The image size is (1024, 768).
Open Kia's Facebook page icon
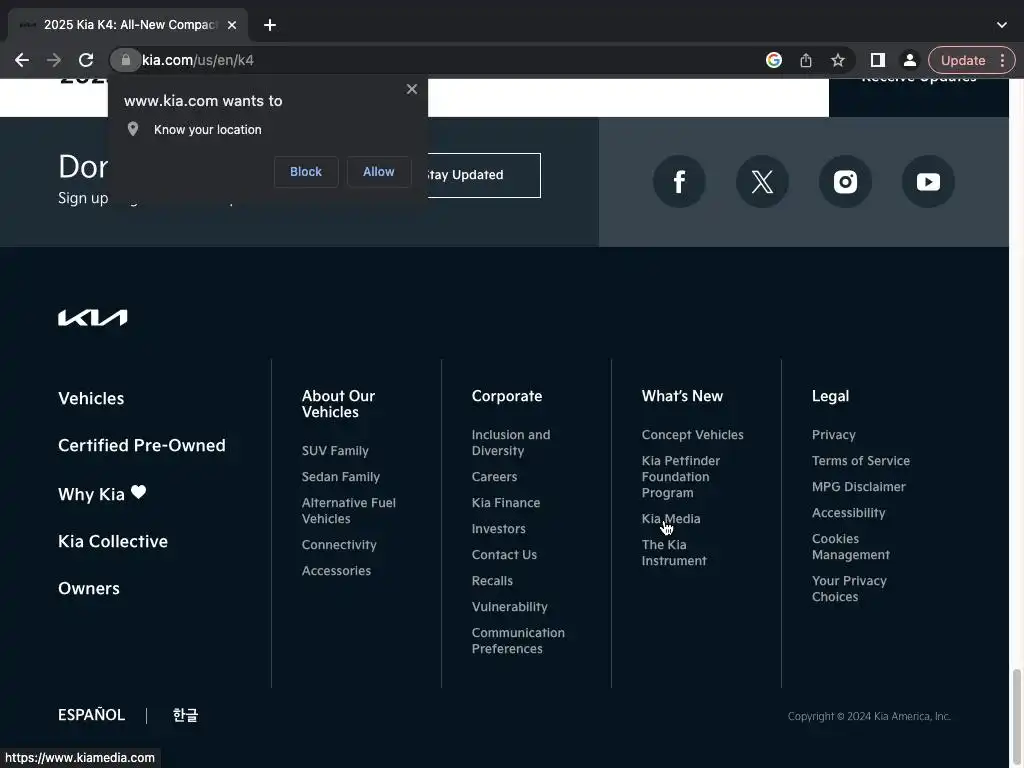[679, 182]
